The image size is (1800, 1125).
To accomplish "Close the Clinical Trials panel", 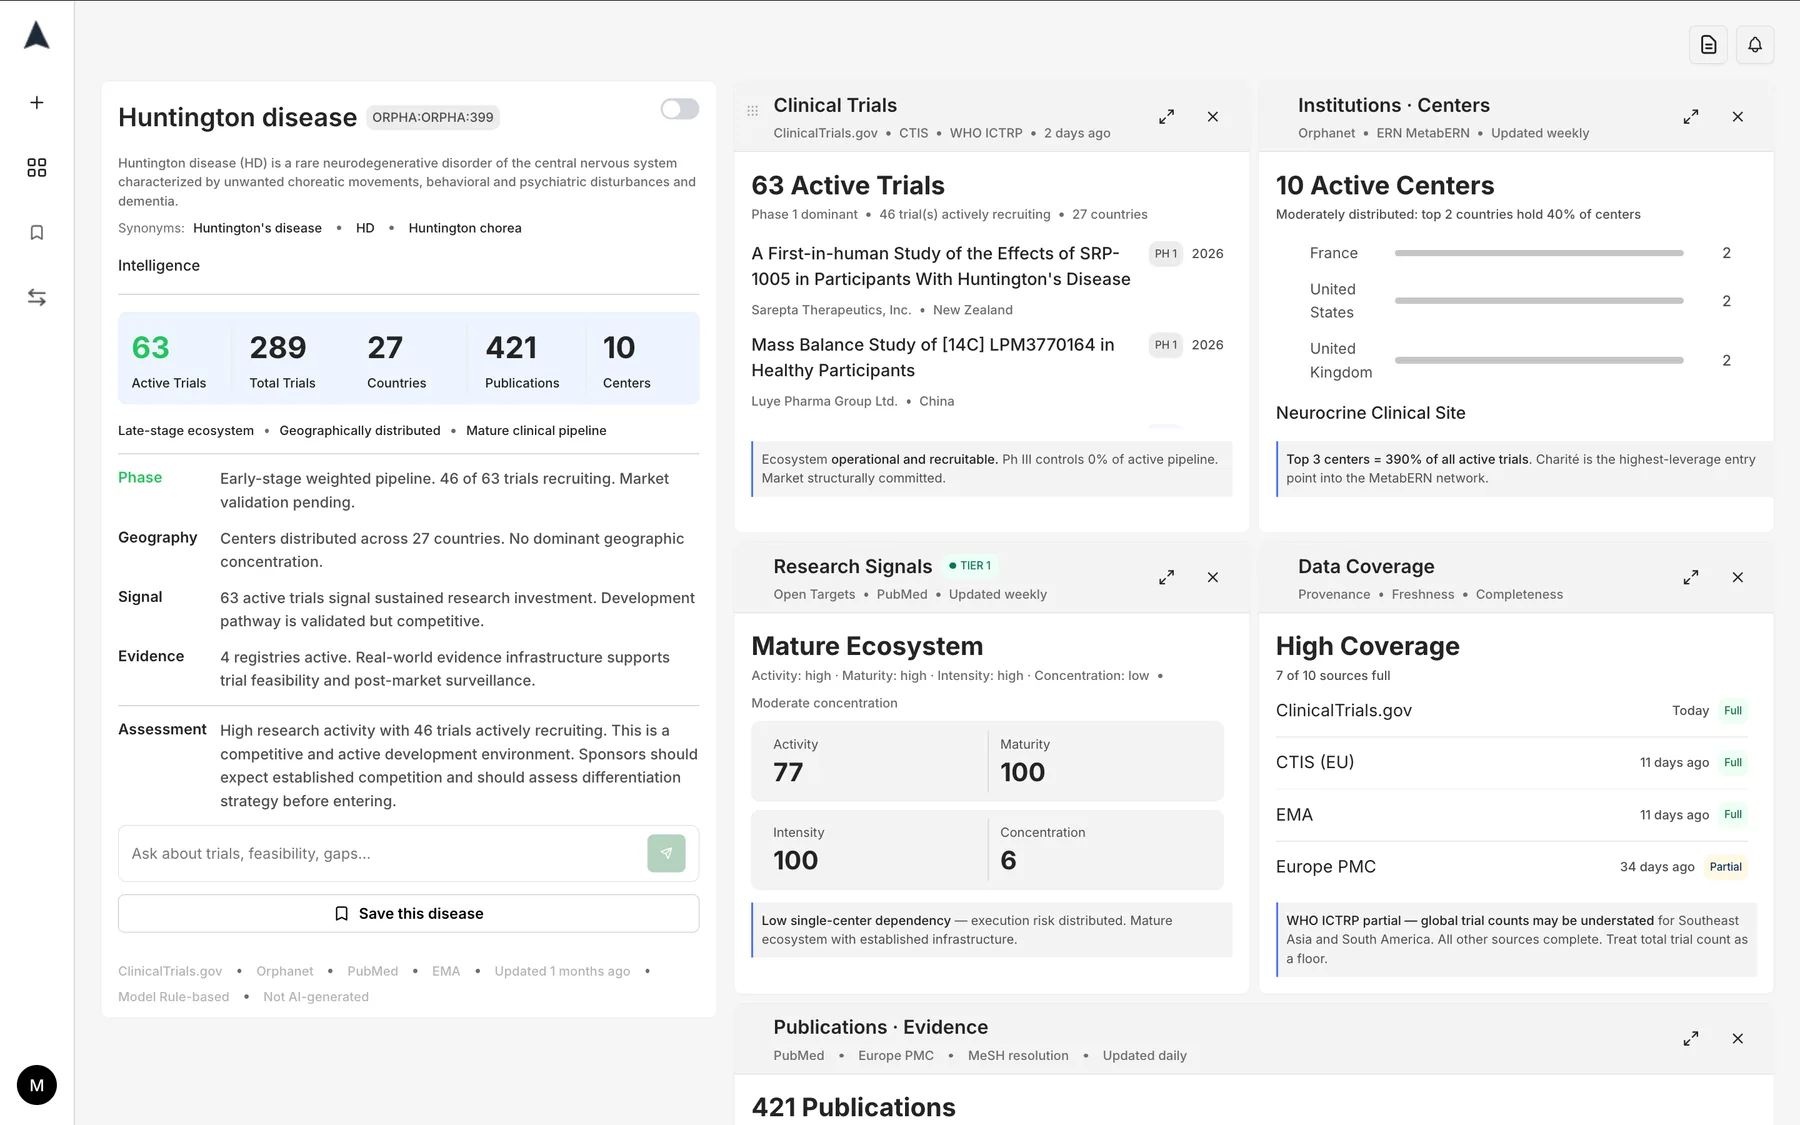I will [x=1213, y=117].
